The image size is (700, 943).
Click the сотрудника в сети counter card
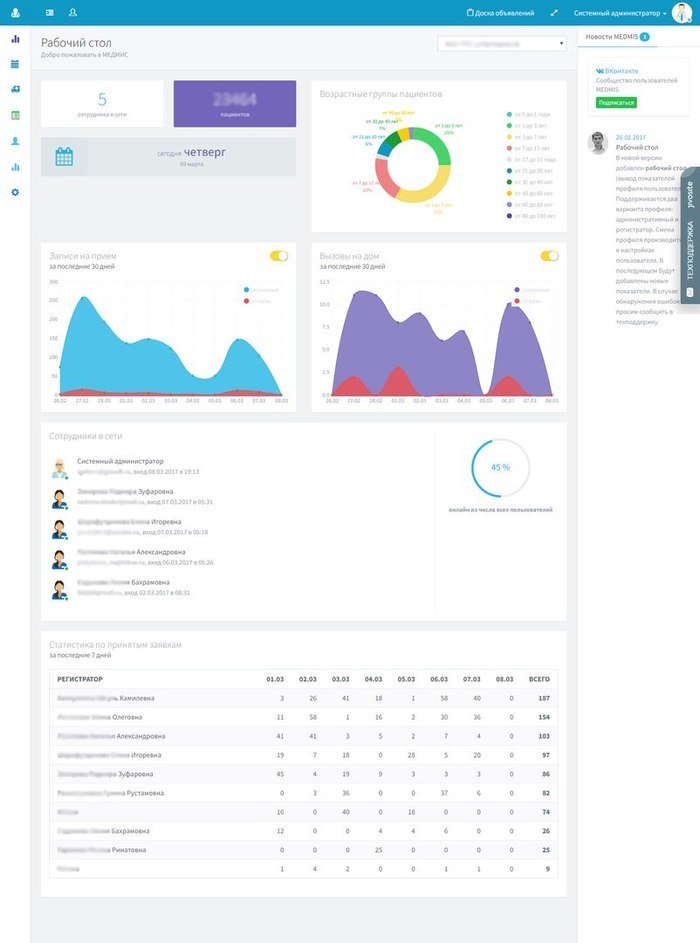pyautogui.click(x=102, y=103)
